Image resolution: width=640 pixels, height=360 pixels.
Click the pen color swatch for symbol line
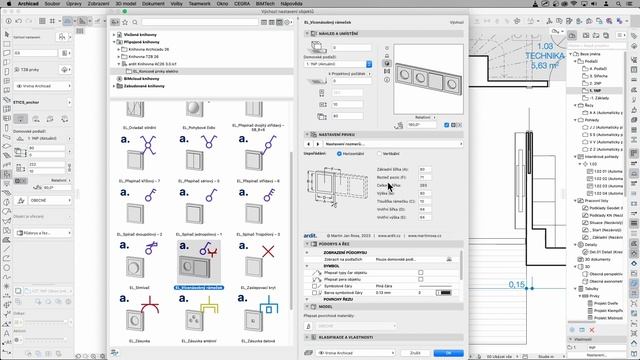444,293
